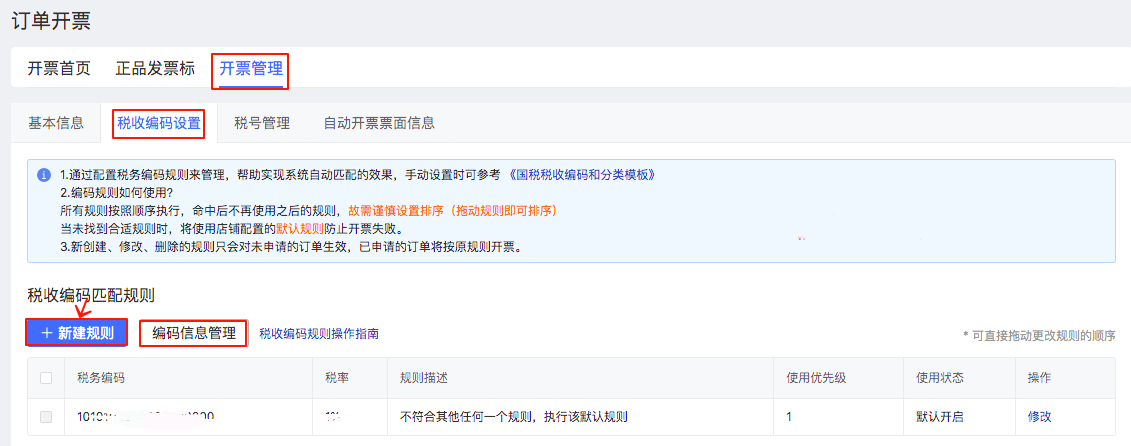Open 编码信息管理

click(193, 333)
